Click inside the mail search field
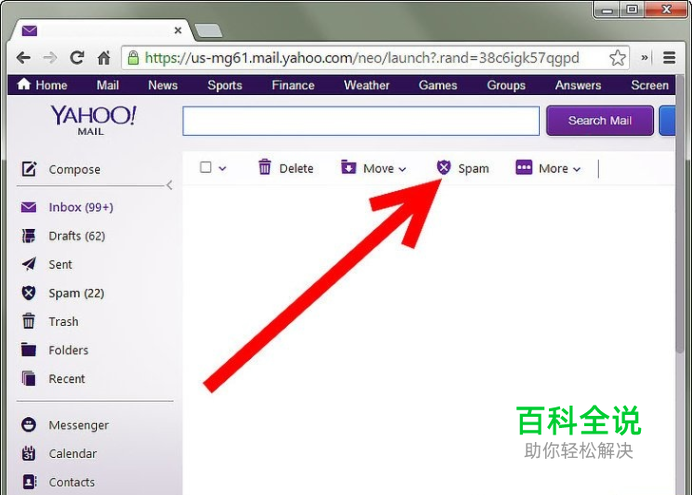692x495 pixels. tap(361, 120)
